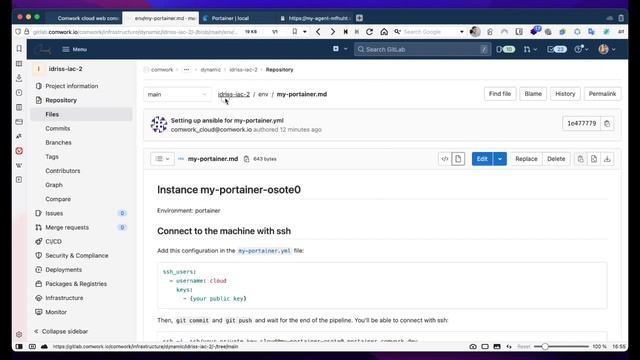Click the bookmark icon in address bar
Image resolution: width=640 pixels, height=360 pixels.
(295, 31)
